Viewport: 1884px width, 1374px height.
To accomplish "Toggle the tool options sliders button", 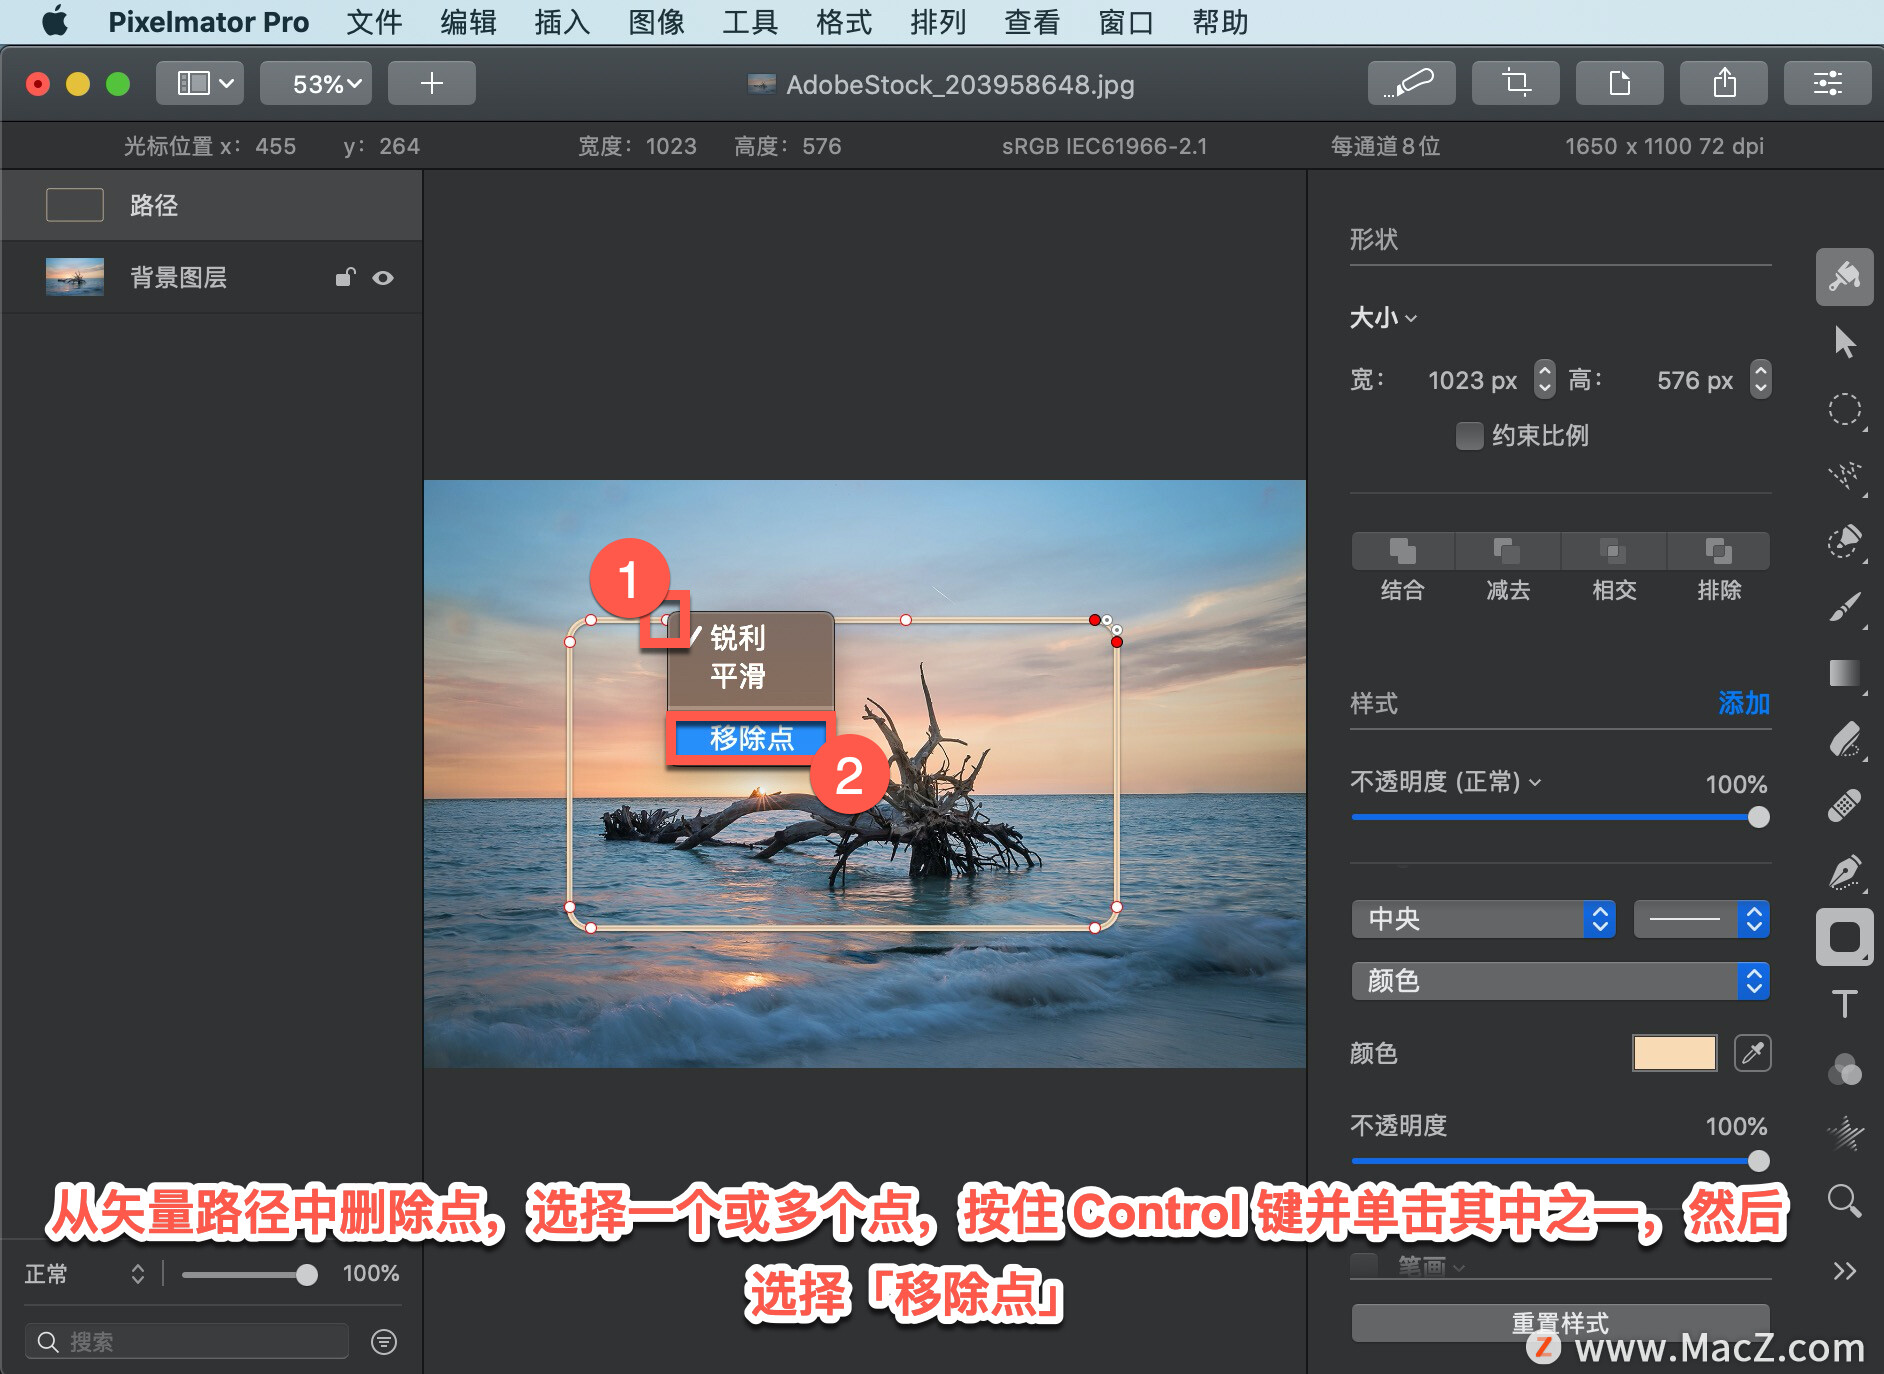I will 1827,83.
